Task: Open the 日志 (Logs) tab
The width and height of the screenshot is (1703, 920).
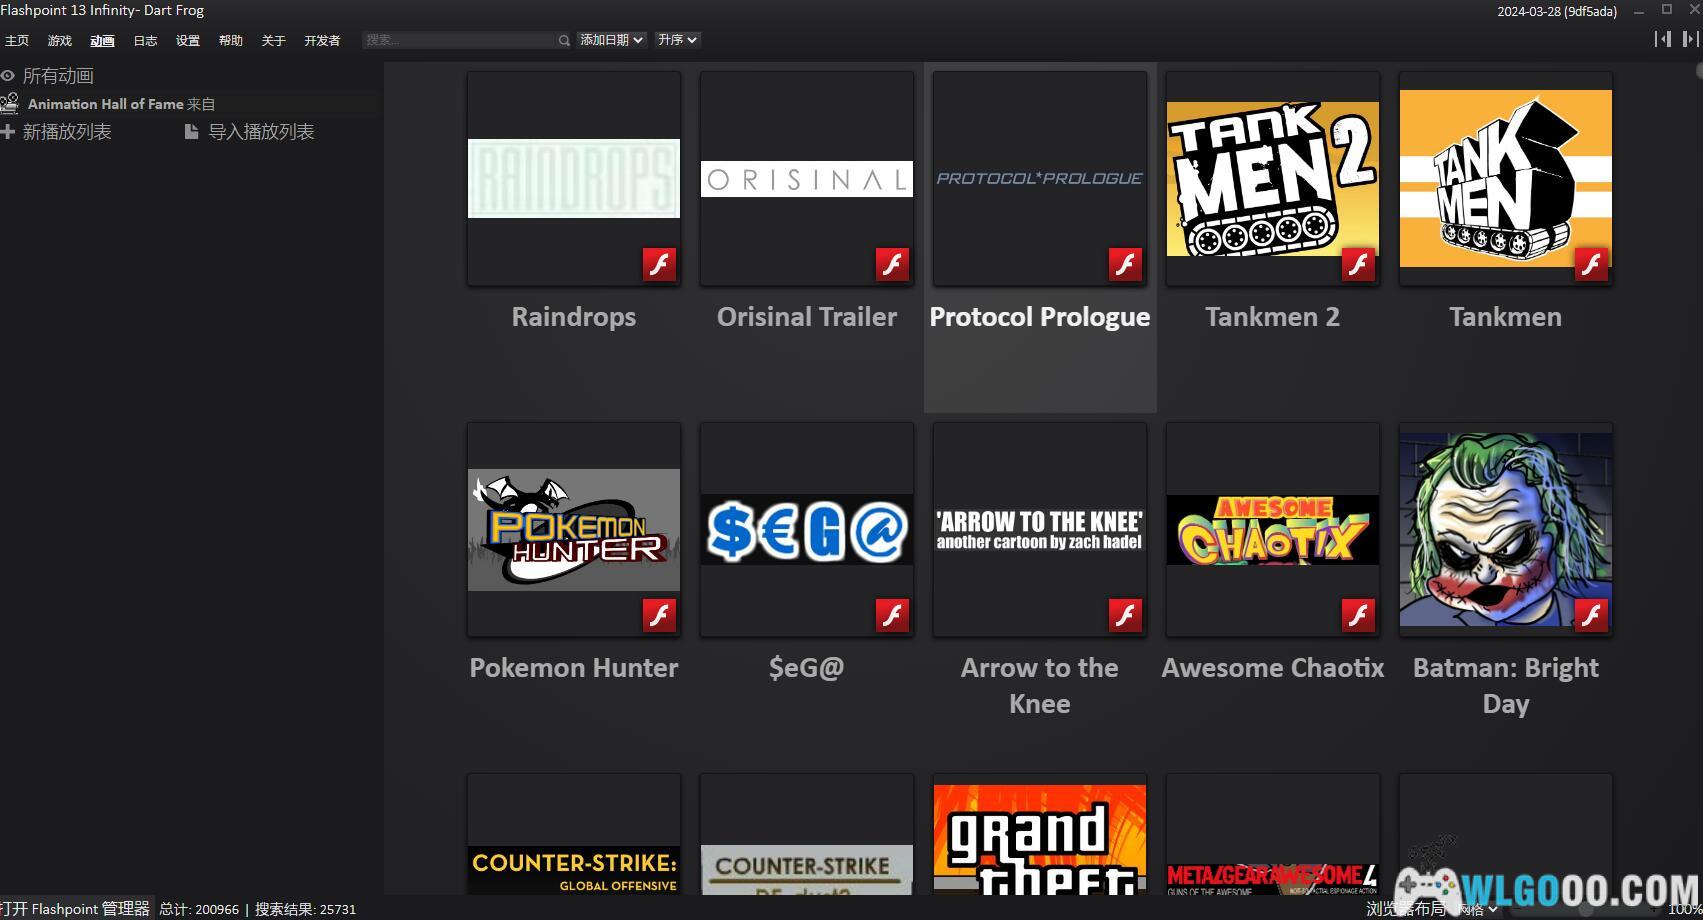Action: [x=145, y=41]
